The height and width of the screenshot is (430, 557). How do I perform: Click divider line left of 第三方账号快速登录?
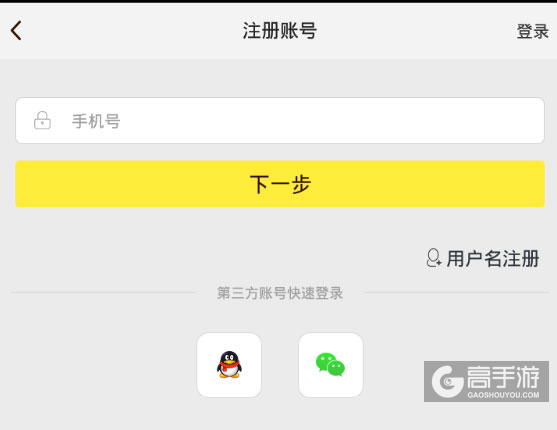(x=103, y=292)
